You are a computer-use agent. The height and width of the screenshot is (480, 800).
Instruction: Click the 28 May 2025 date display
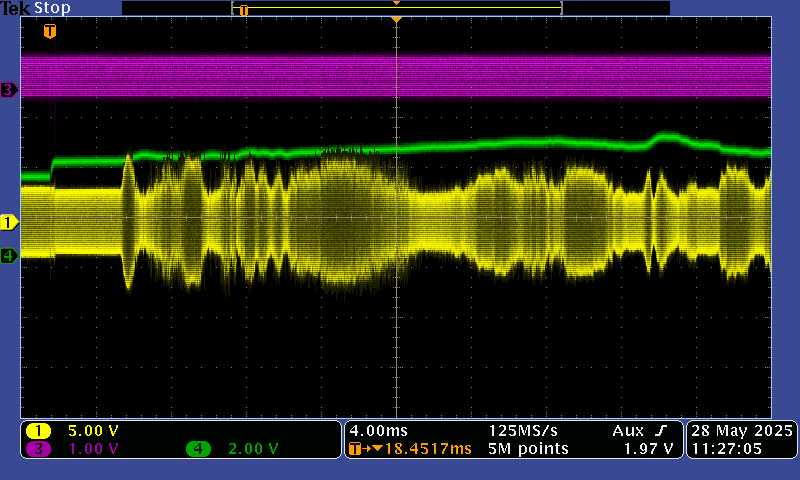click(741, 430)
